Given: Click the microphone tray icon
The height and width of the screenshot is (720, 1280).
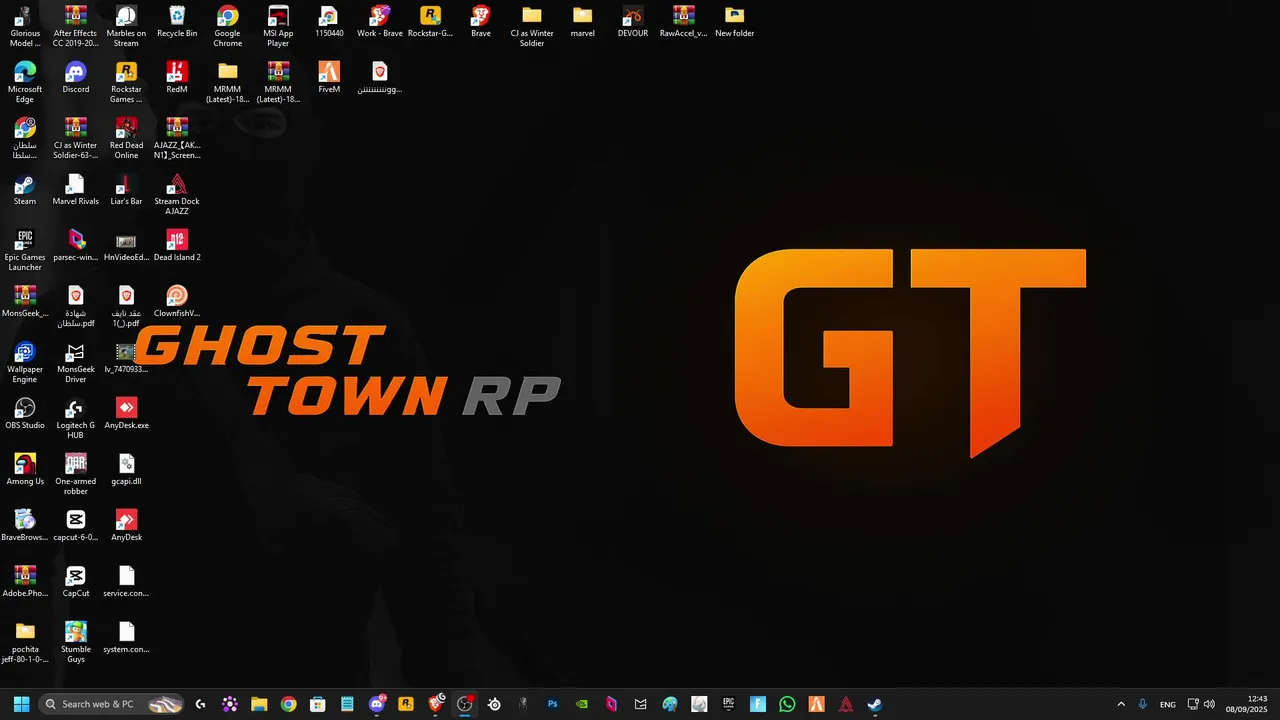Looking at the screenshot, I should [x=1143, y=704].
